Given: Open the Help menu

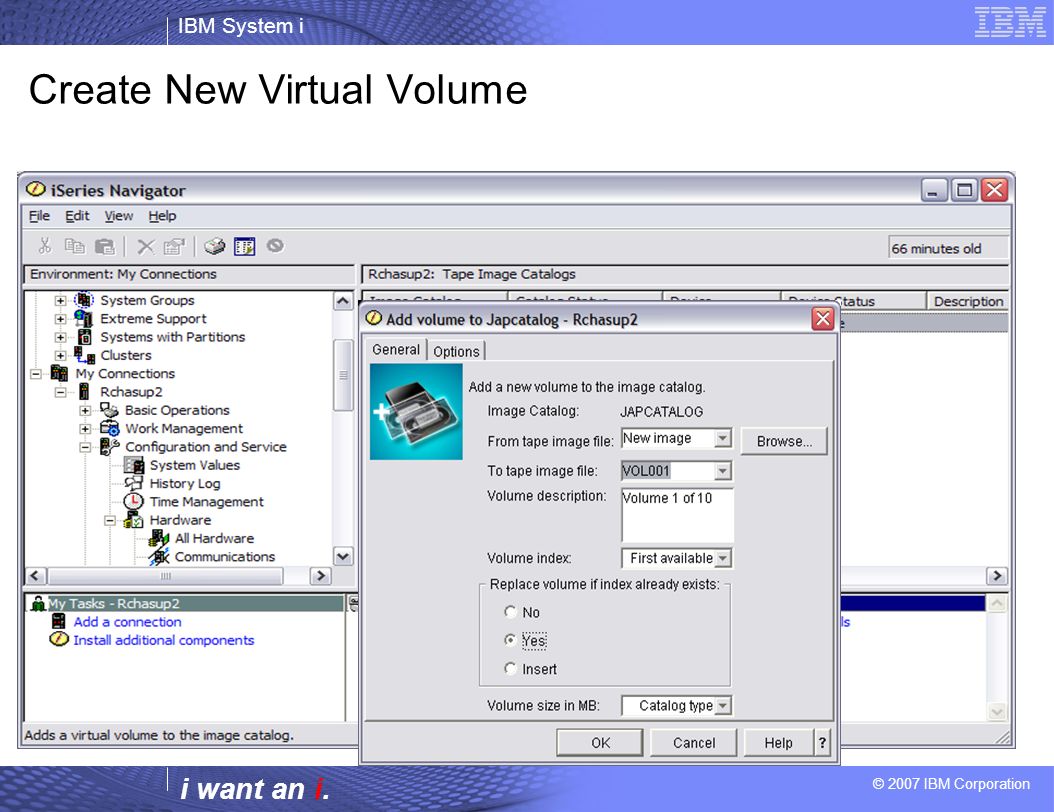Looking at the screenshot, I should (x=162, y=216).
